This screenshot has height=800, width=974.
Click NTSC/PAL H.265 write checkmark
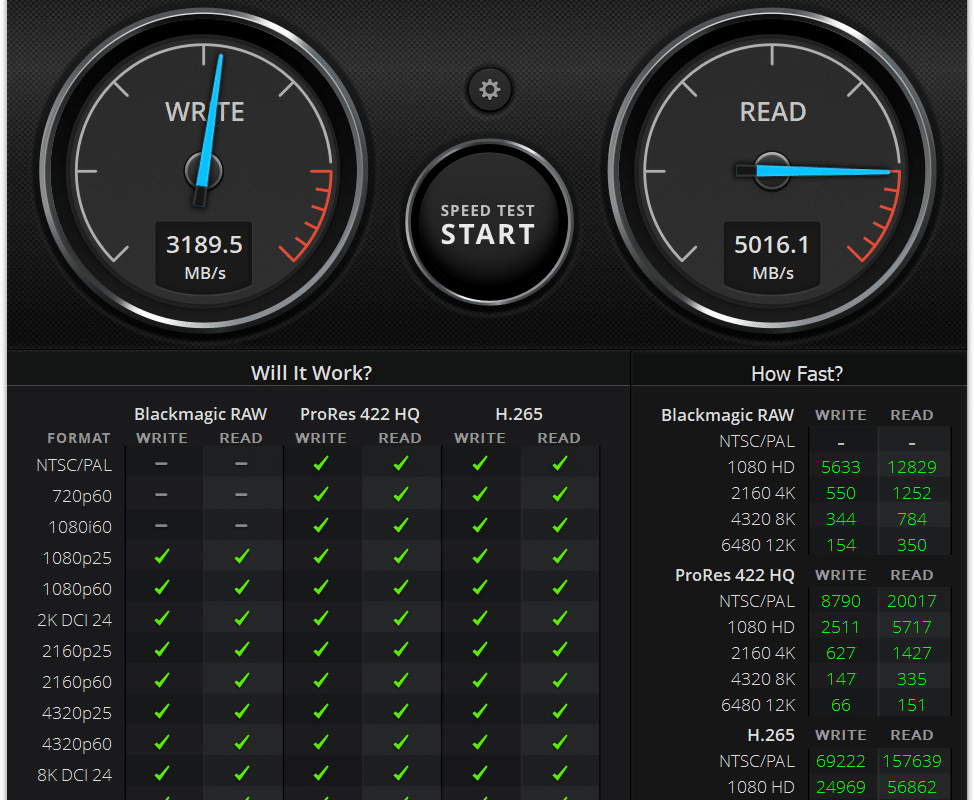click(x=480, y=463)
